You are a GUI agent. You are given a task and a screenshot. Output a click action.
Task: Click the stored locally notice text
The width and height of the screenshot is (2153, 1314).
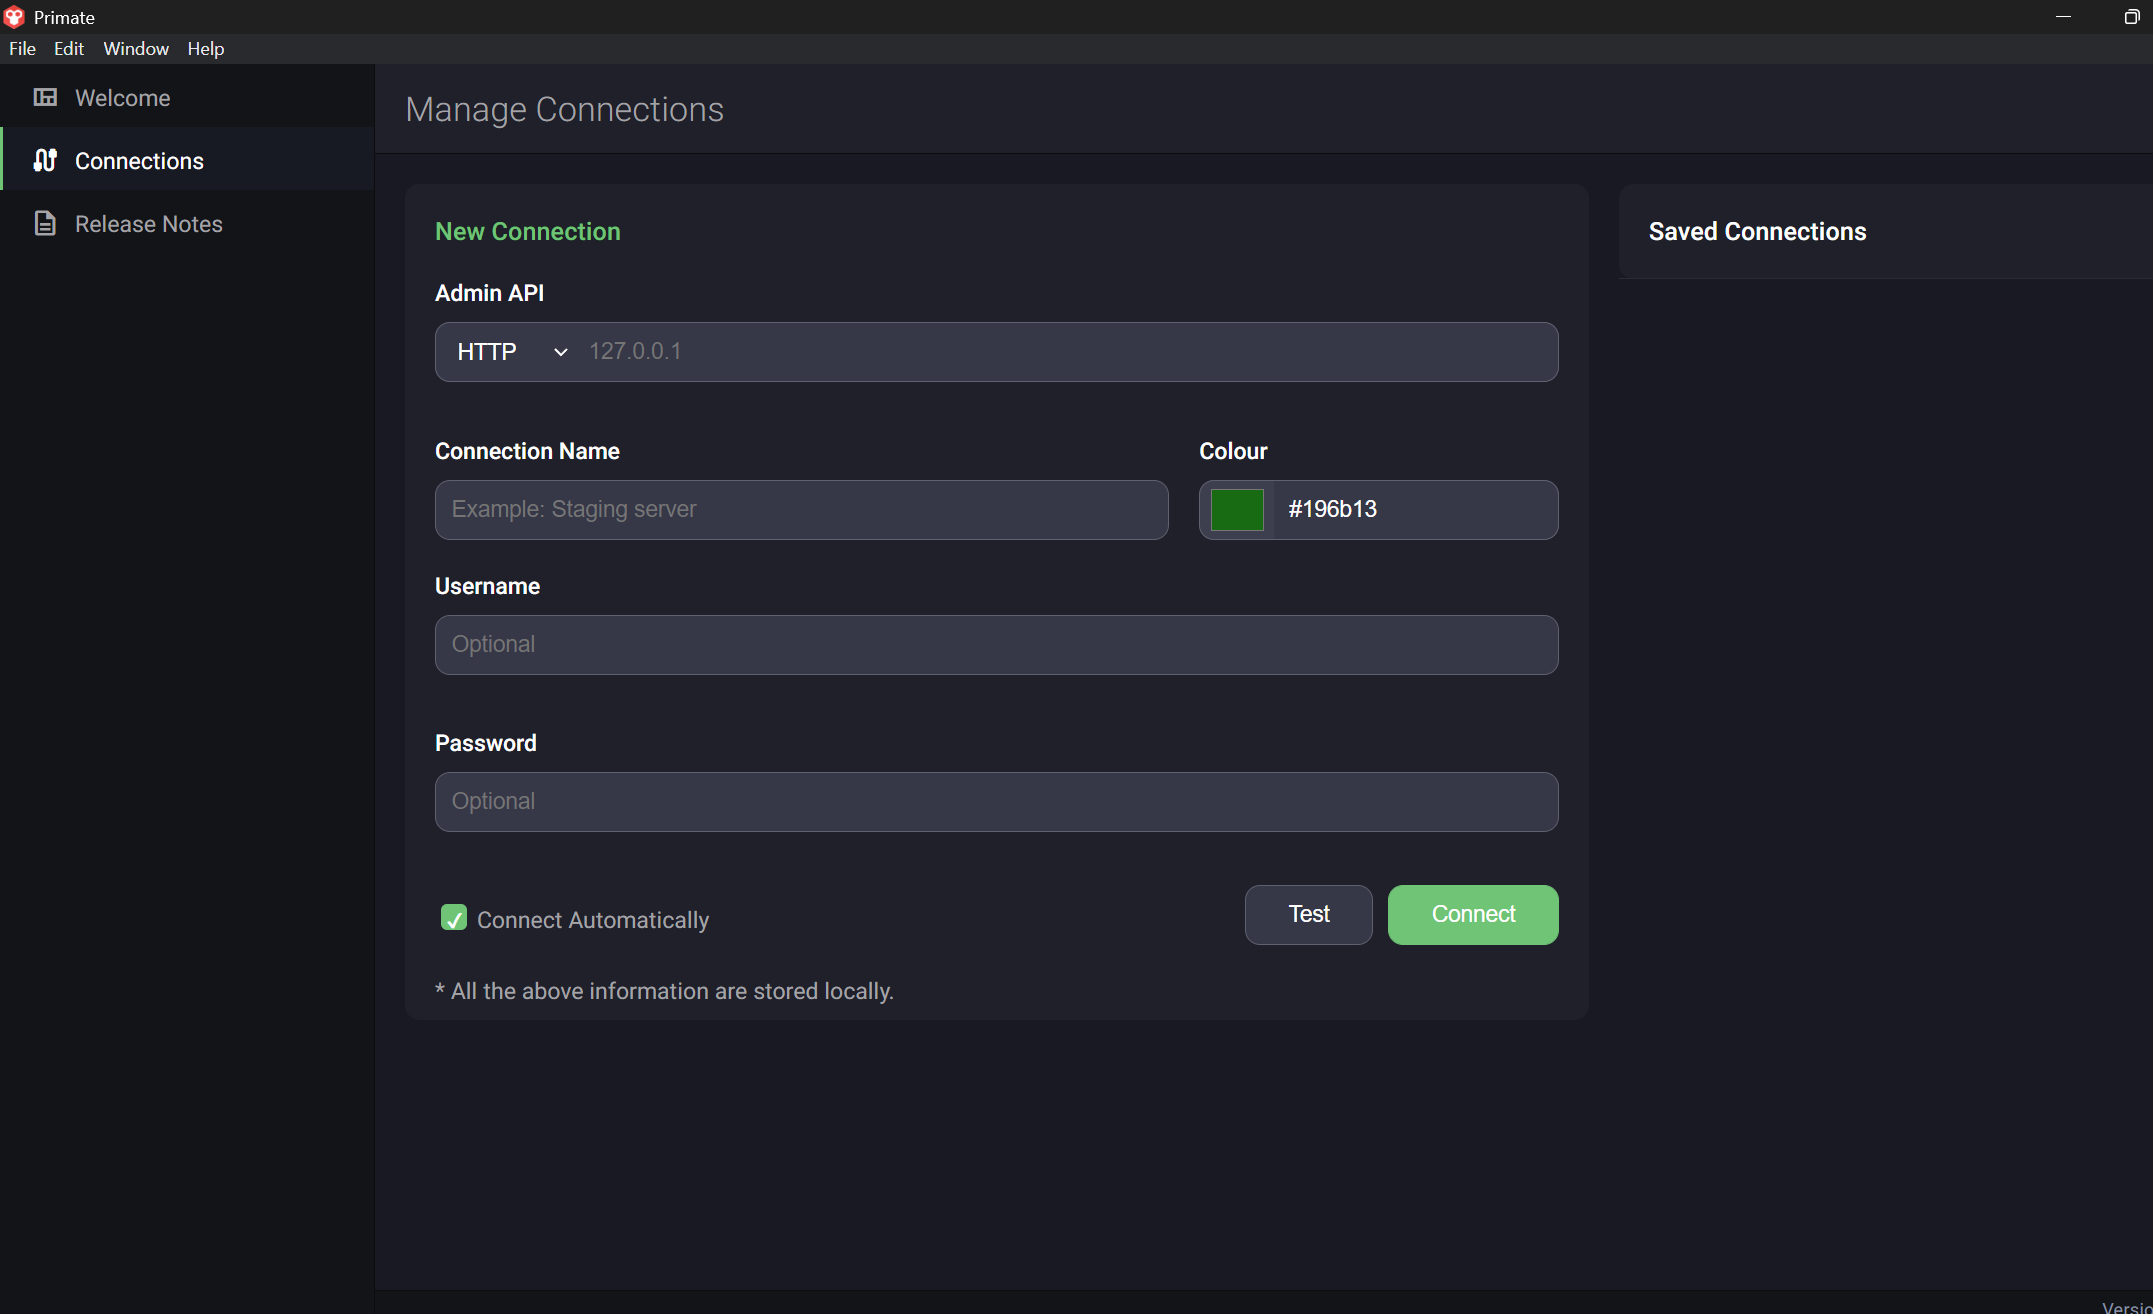click(664, 991)
